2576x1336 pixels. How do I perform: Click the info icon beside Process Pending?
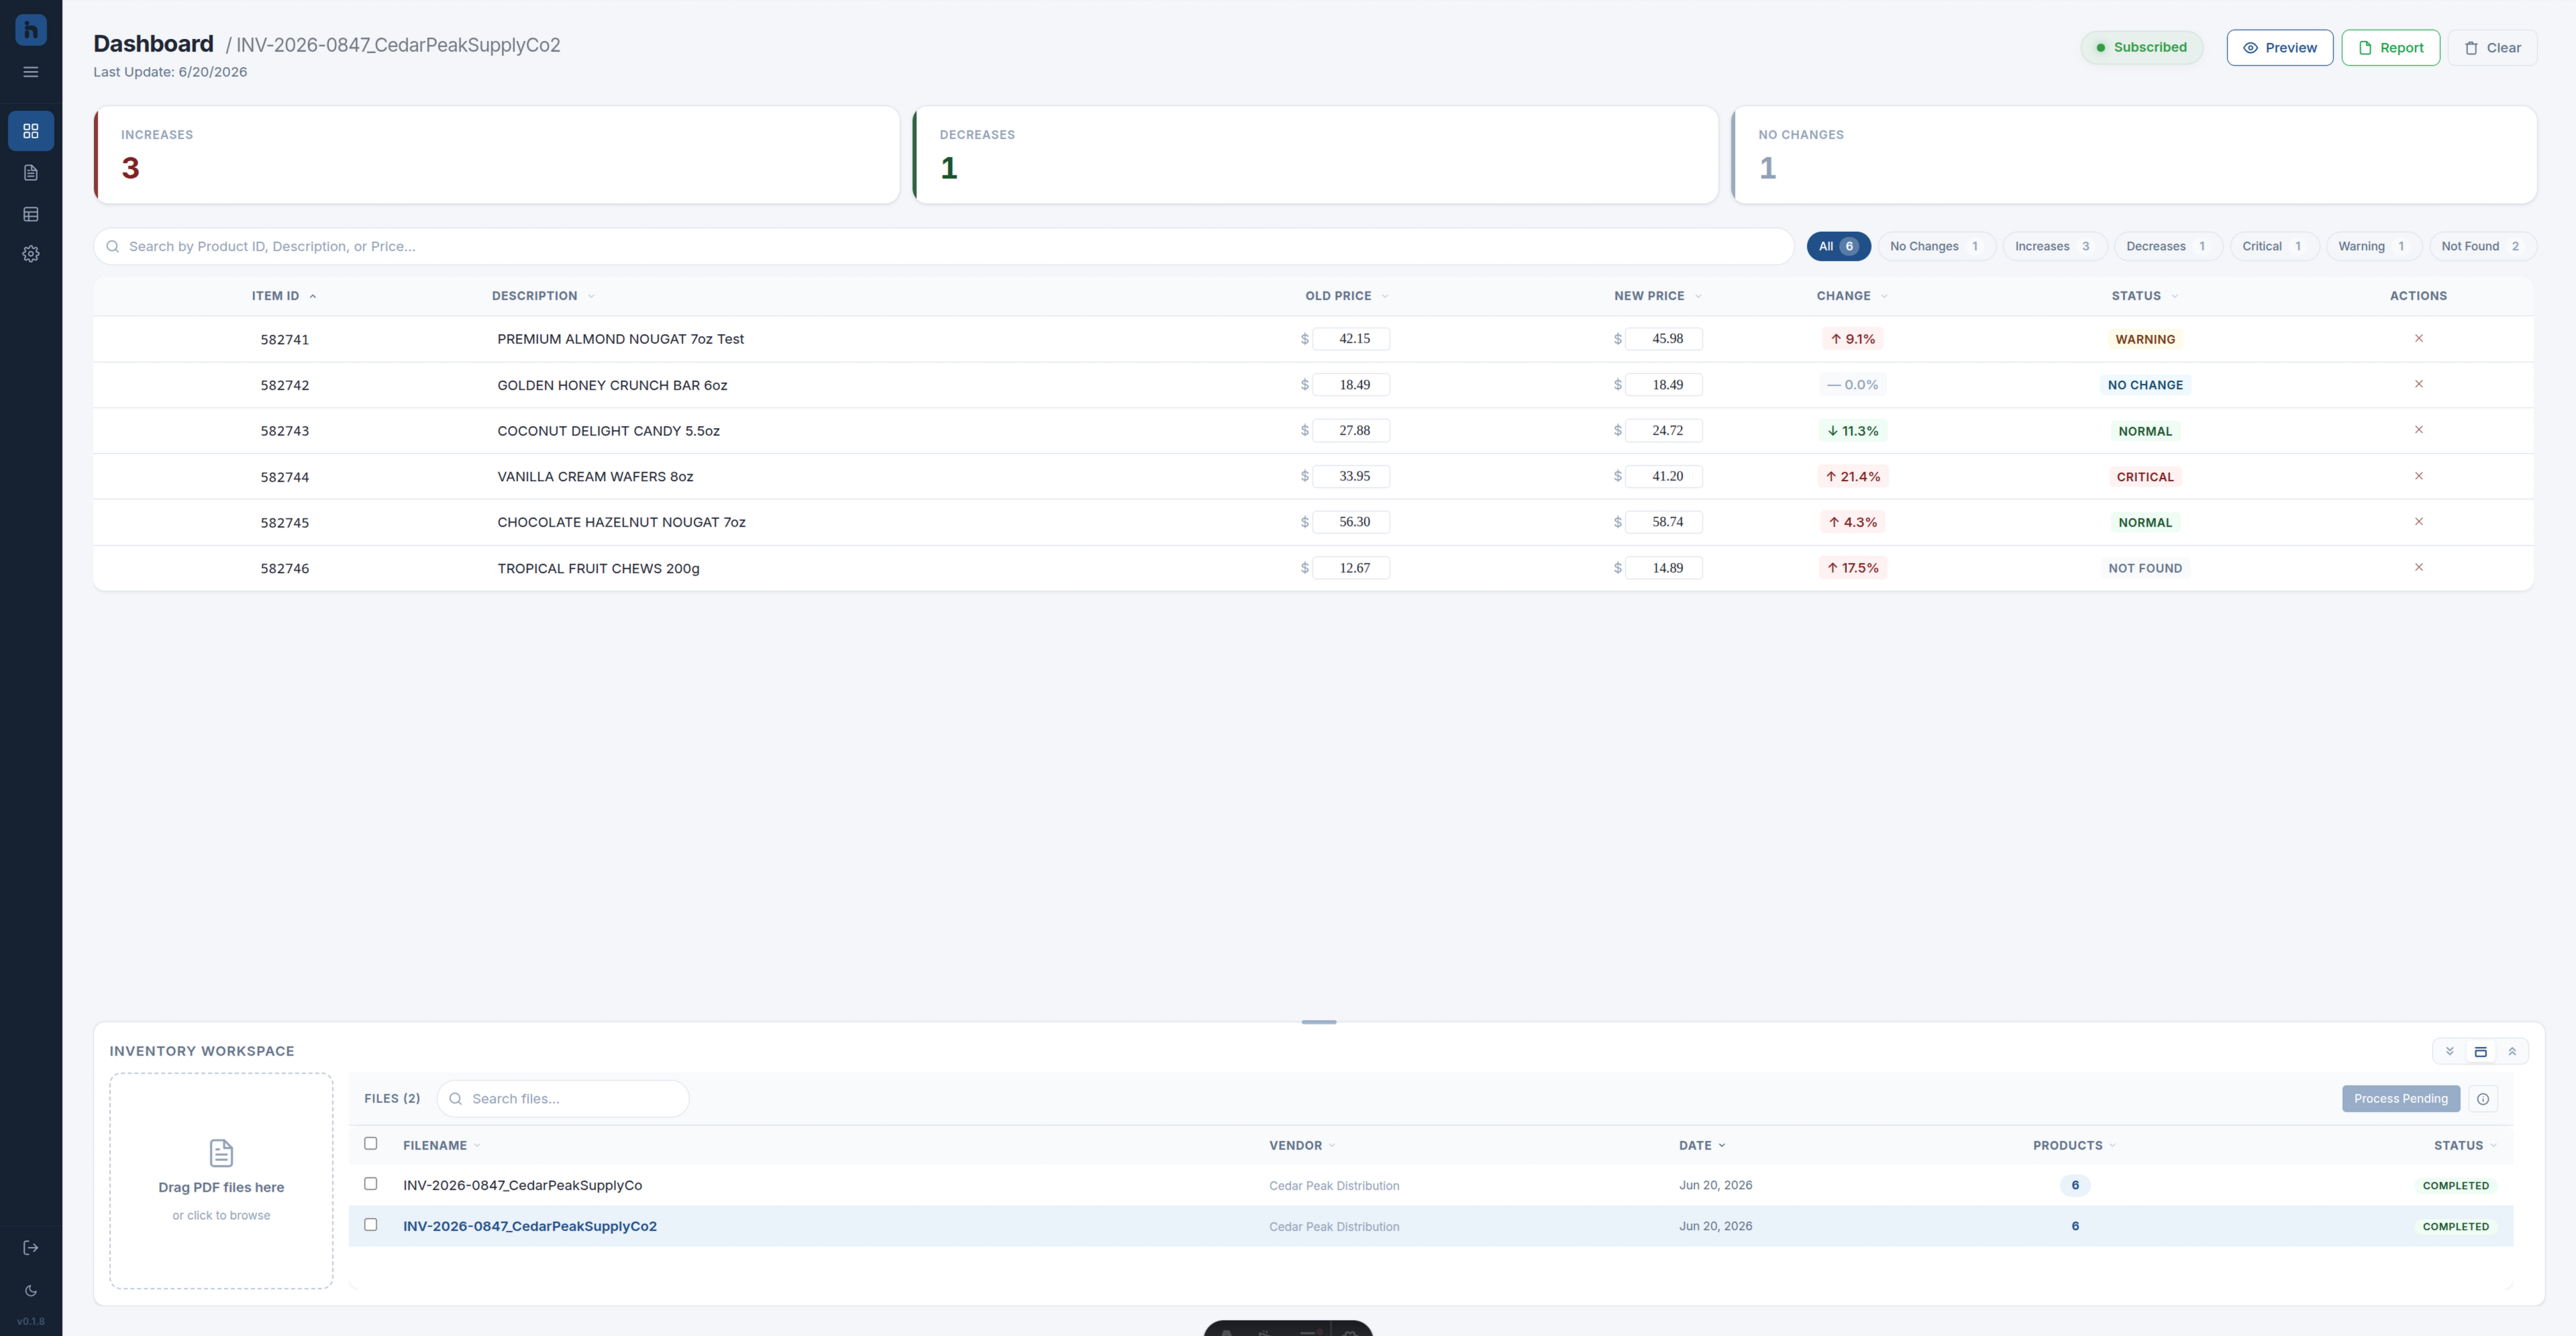click(x=2482, y=1099)
